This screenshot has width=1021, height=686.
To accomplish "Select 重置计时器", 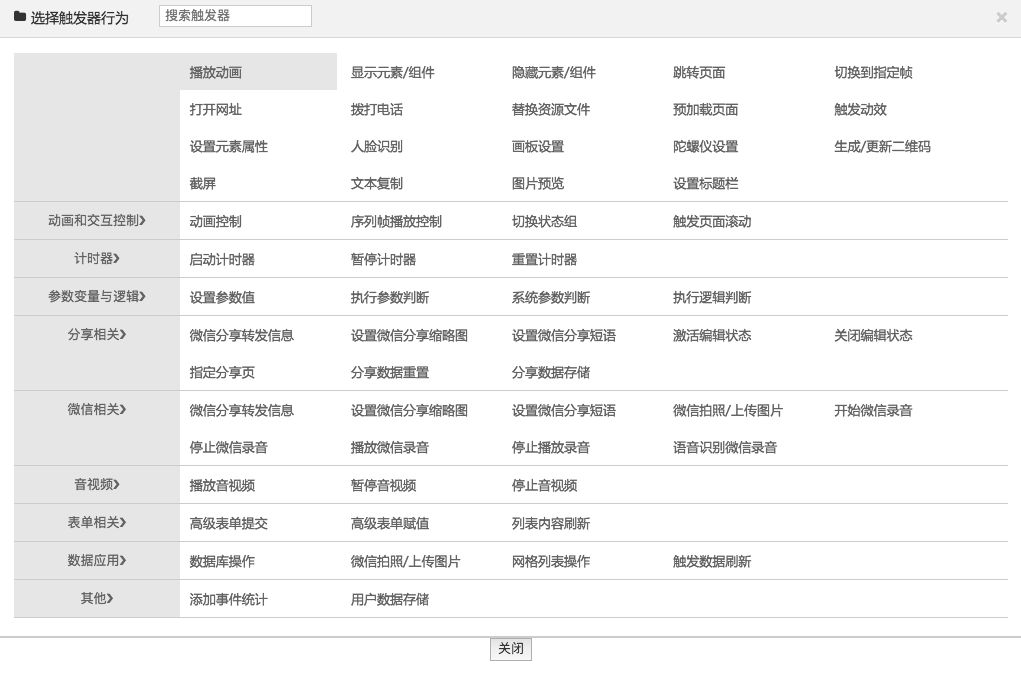I will 544,260.
